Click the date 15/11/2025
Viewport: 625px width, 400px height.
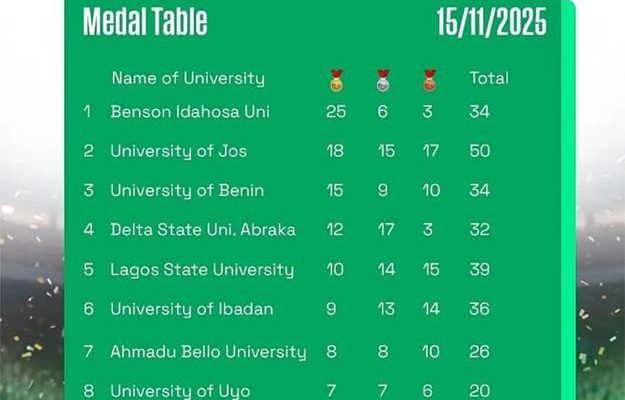(x=491, y=22)
